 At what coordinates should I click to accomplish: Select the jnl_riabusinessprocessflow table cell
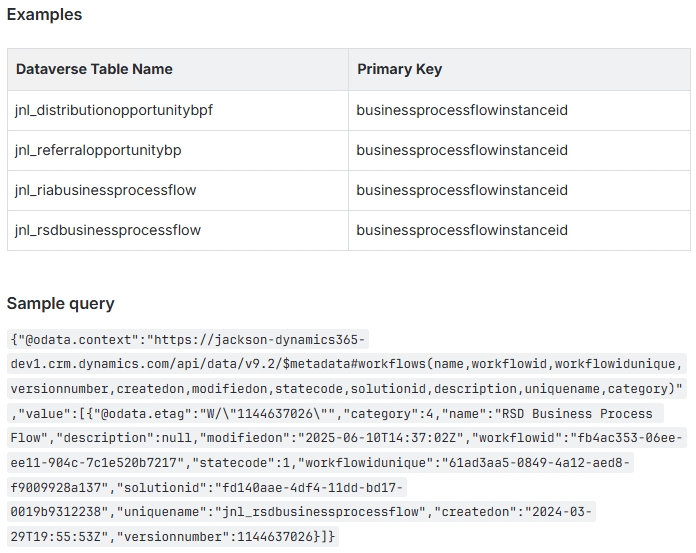pos(105,190)
